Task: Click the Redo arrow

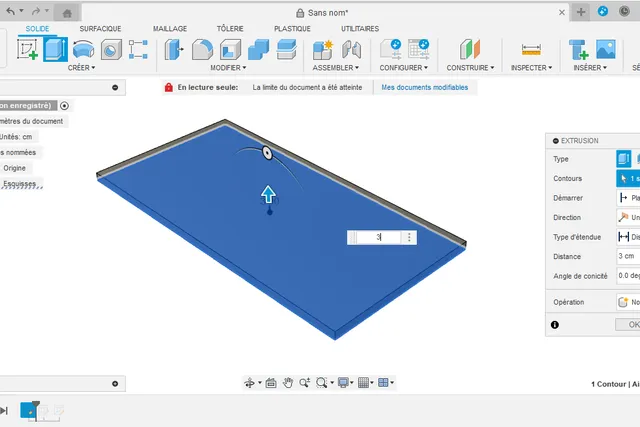Action: pos(36,11)
